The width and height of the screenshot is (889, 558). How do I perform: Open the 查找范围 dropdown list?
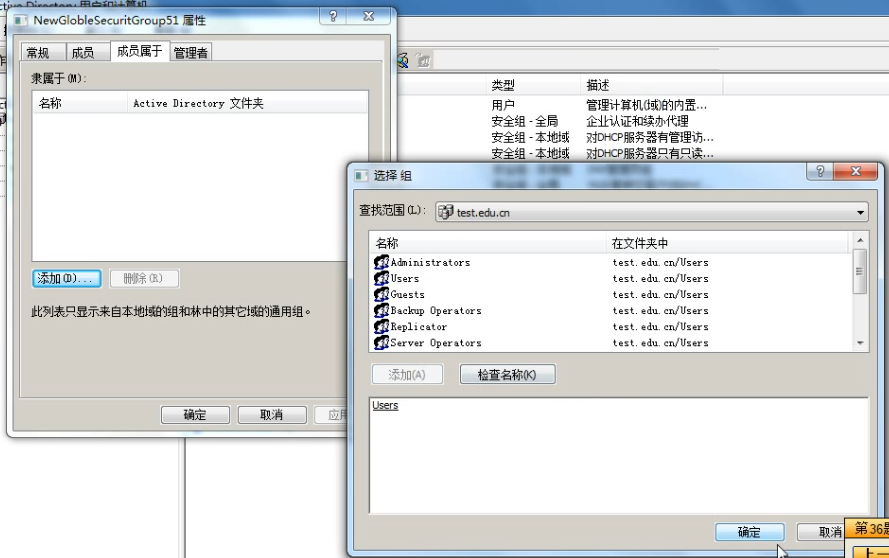point(861,213)
